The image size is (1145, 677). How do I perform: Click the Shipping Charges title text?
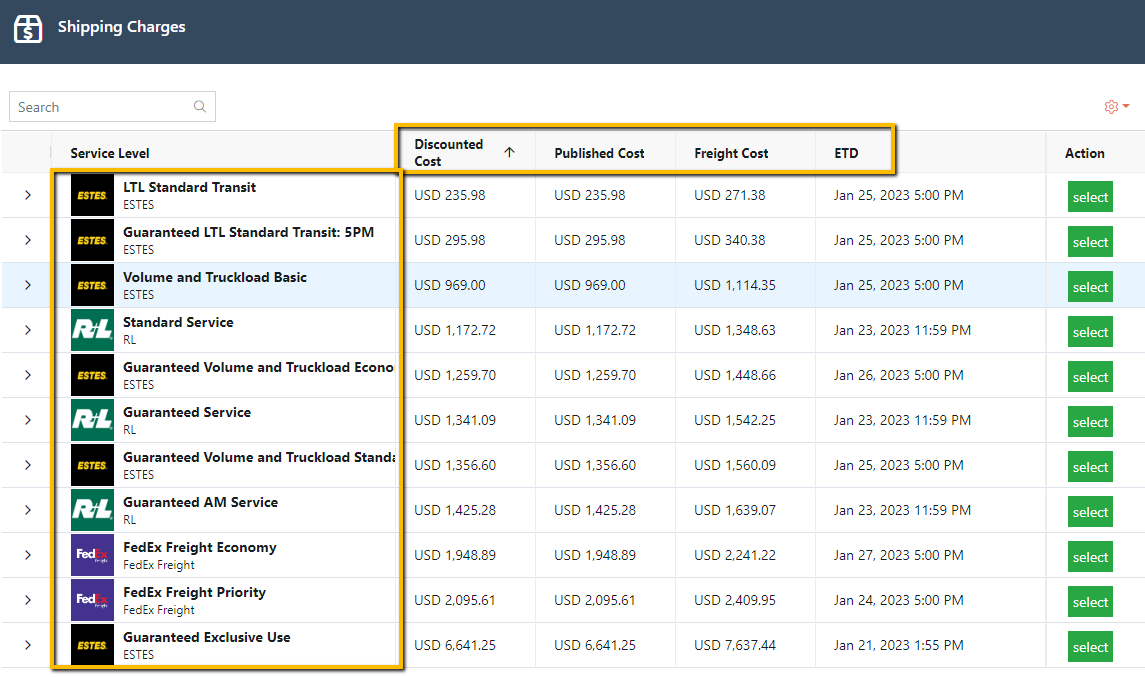pyautogui.click(x=121, y=27)
